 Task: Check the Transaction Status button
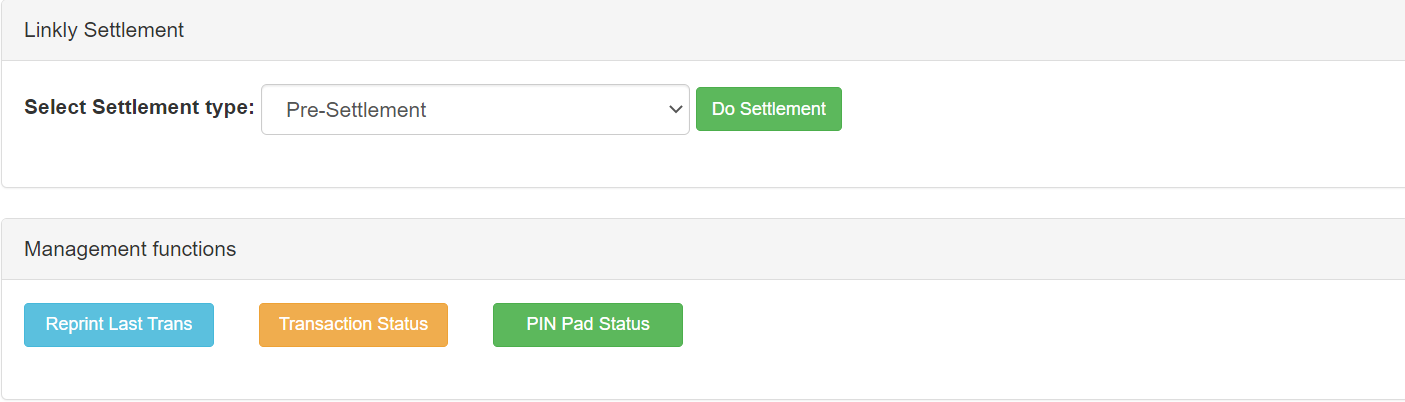[353, 324]
